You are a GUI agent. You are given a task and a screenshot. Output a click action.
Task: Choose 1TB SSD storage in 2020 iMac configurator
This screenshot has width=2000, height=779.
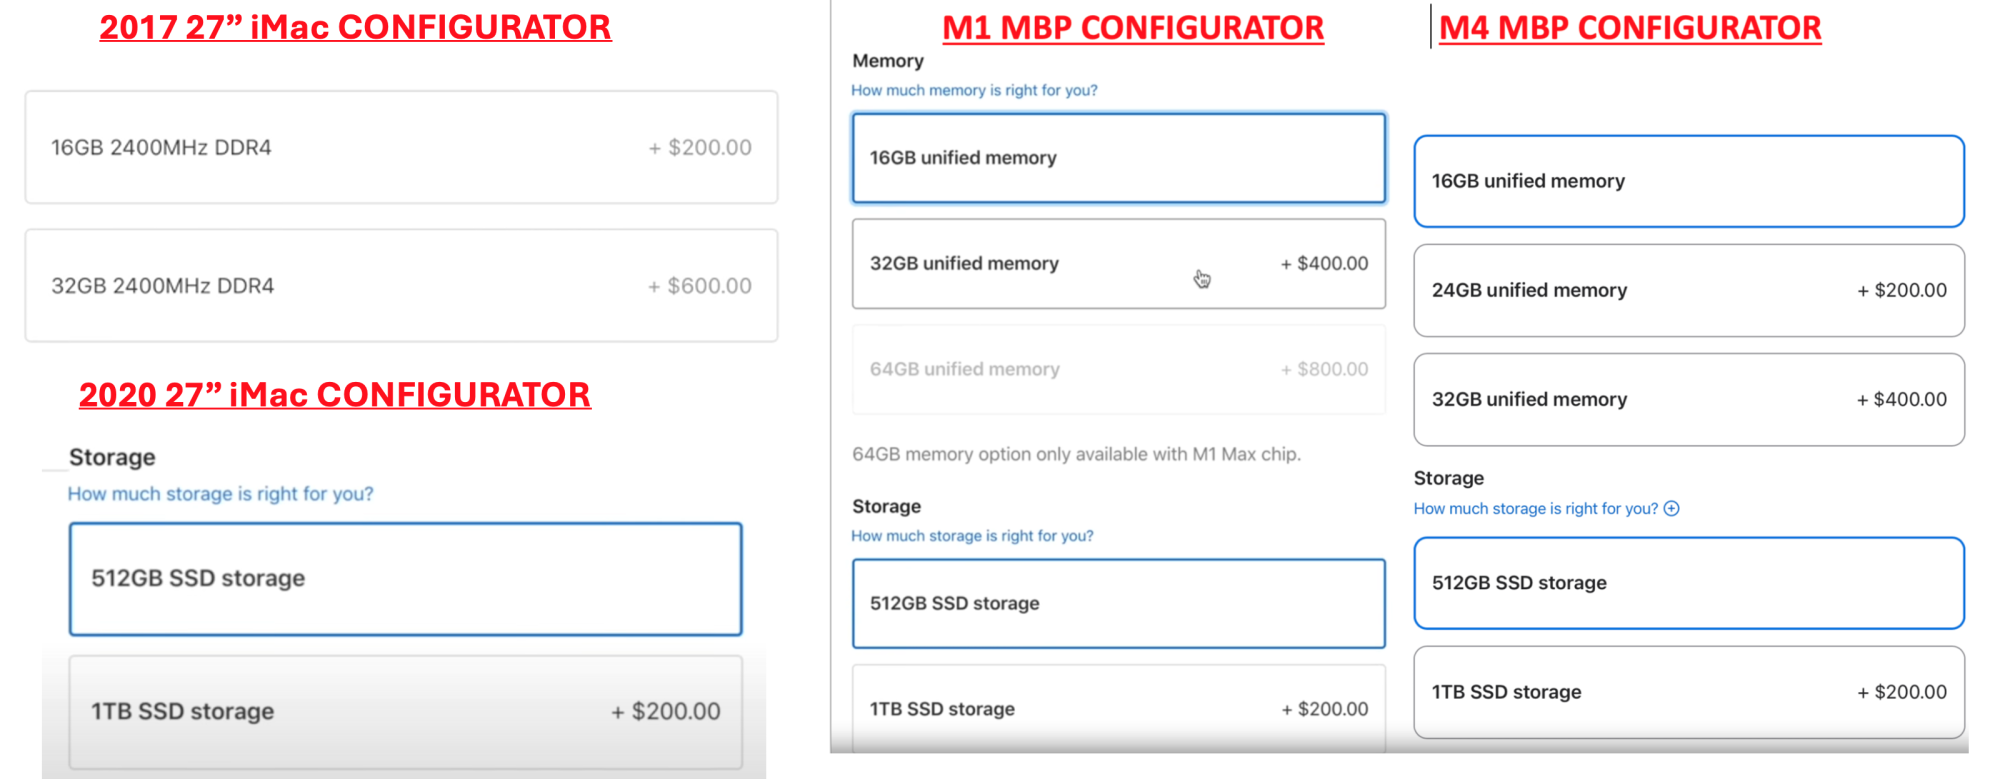pyautogui.click(x=405, y=711)
